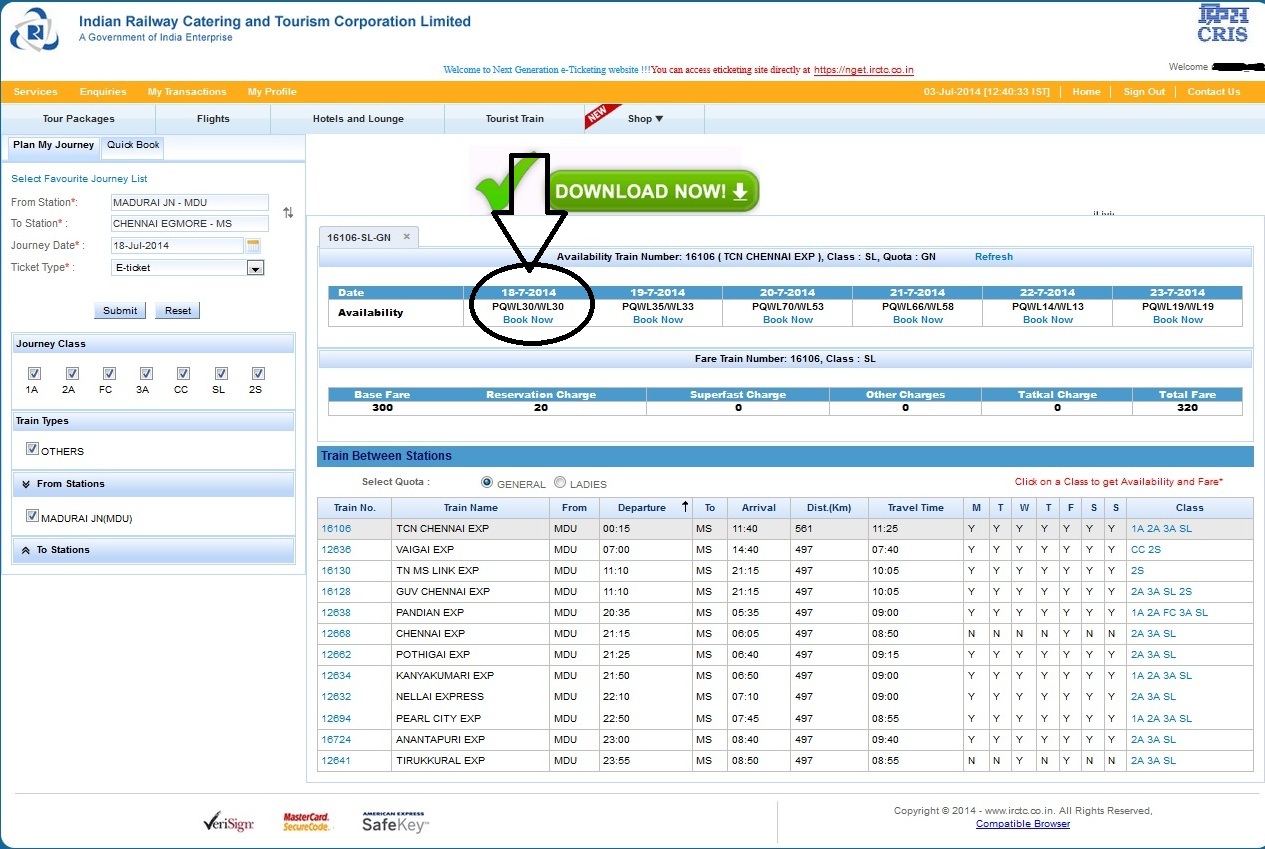Click Sign Out in the top bar
Viewport: 1265px width, 849px height.
coord(1144,92)
